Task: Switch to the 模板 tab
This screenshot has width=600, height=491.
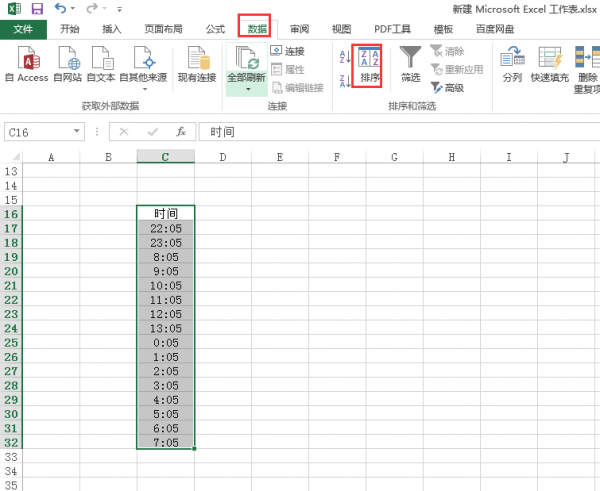Action: [x=443, y=29]
